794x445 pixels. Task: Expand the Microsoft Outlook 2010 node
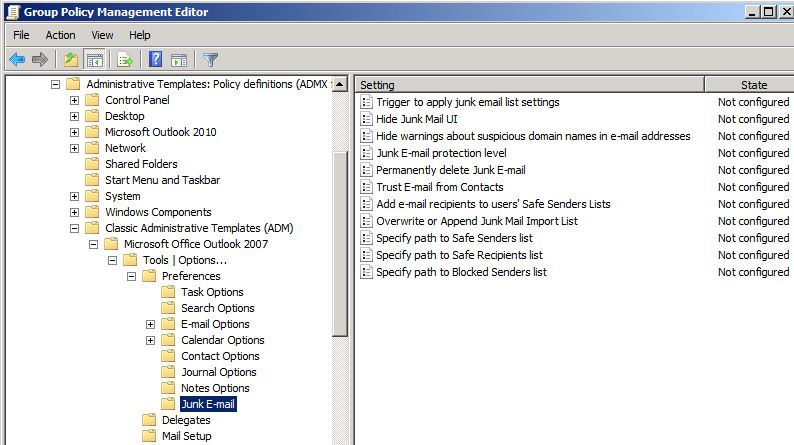point(74,132)
